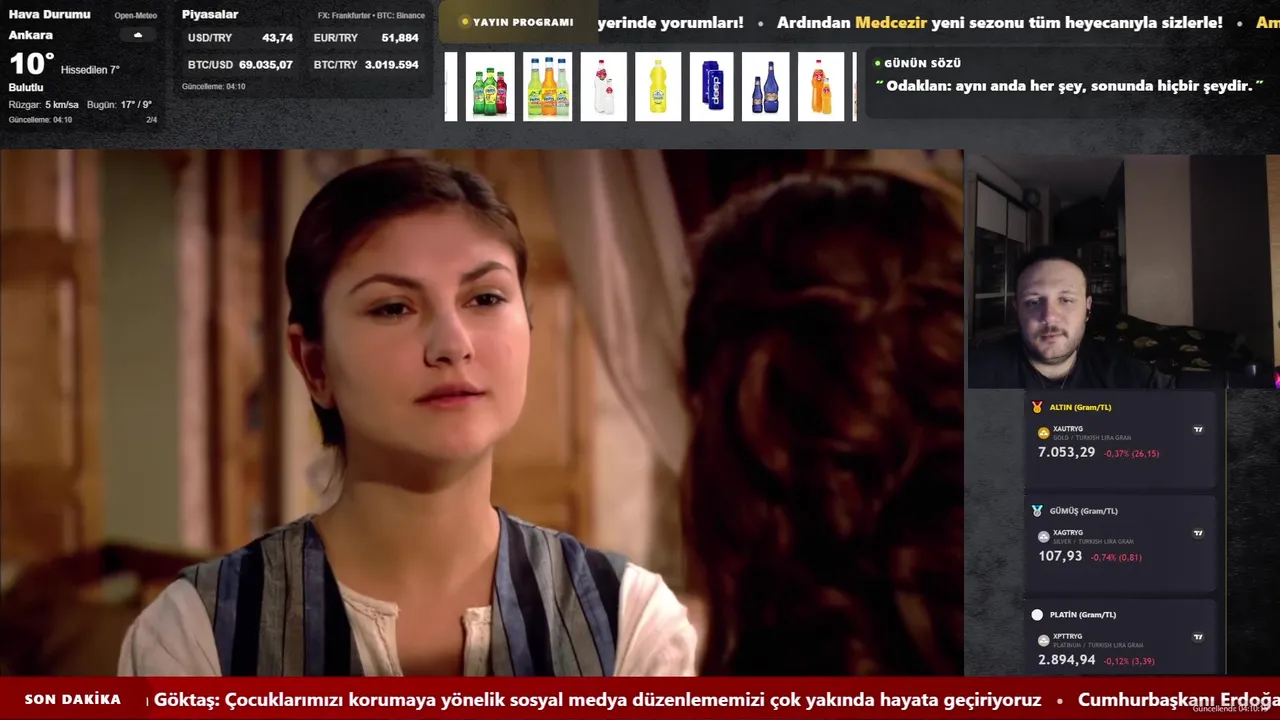Click the 'Hissedilen 7°' feels-like text

[x=90, y=70]
